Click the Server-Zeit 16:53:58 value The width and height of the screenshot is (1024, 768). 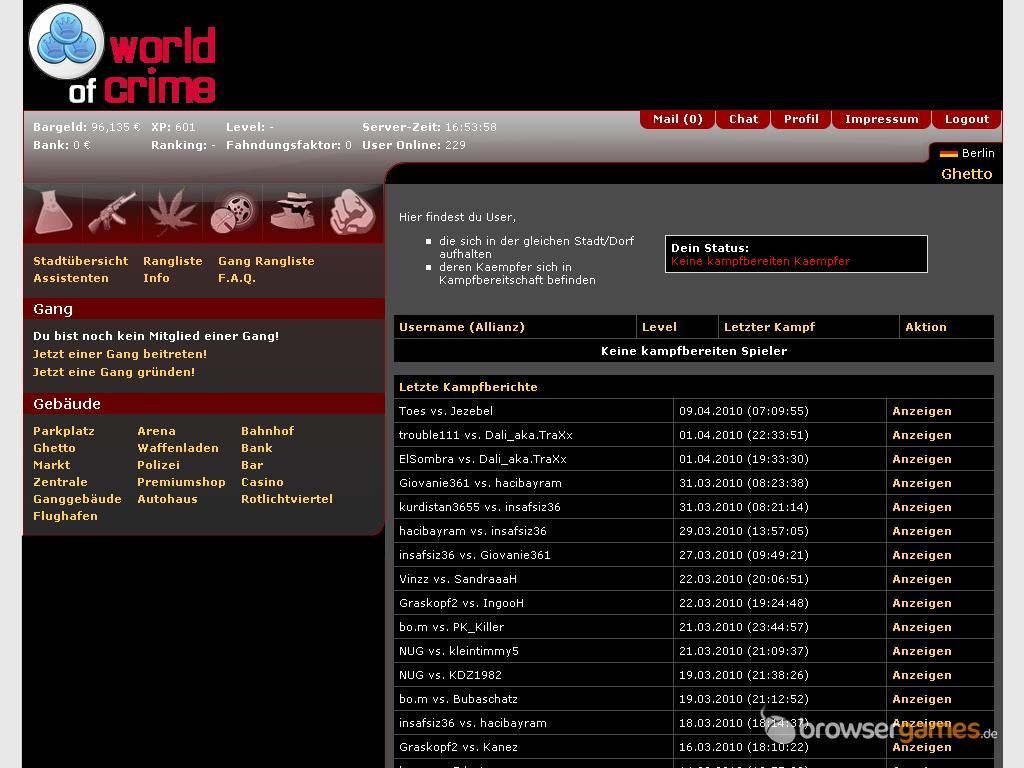[x=469, y=127]
